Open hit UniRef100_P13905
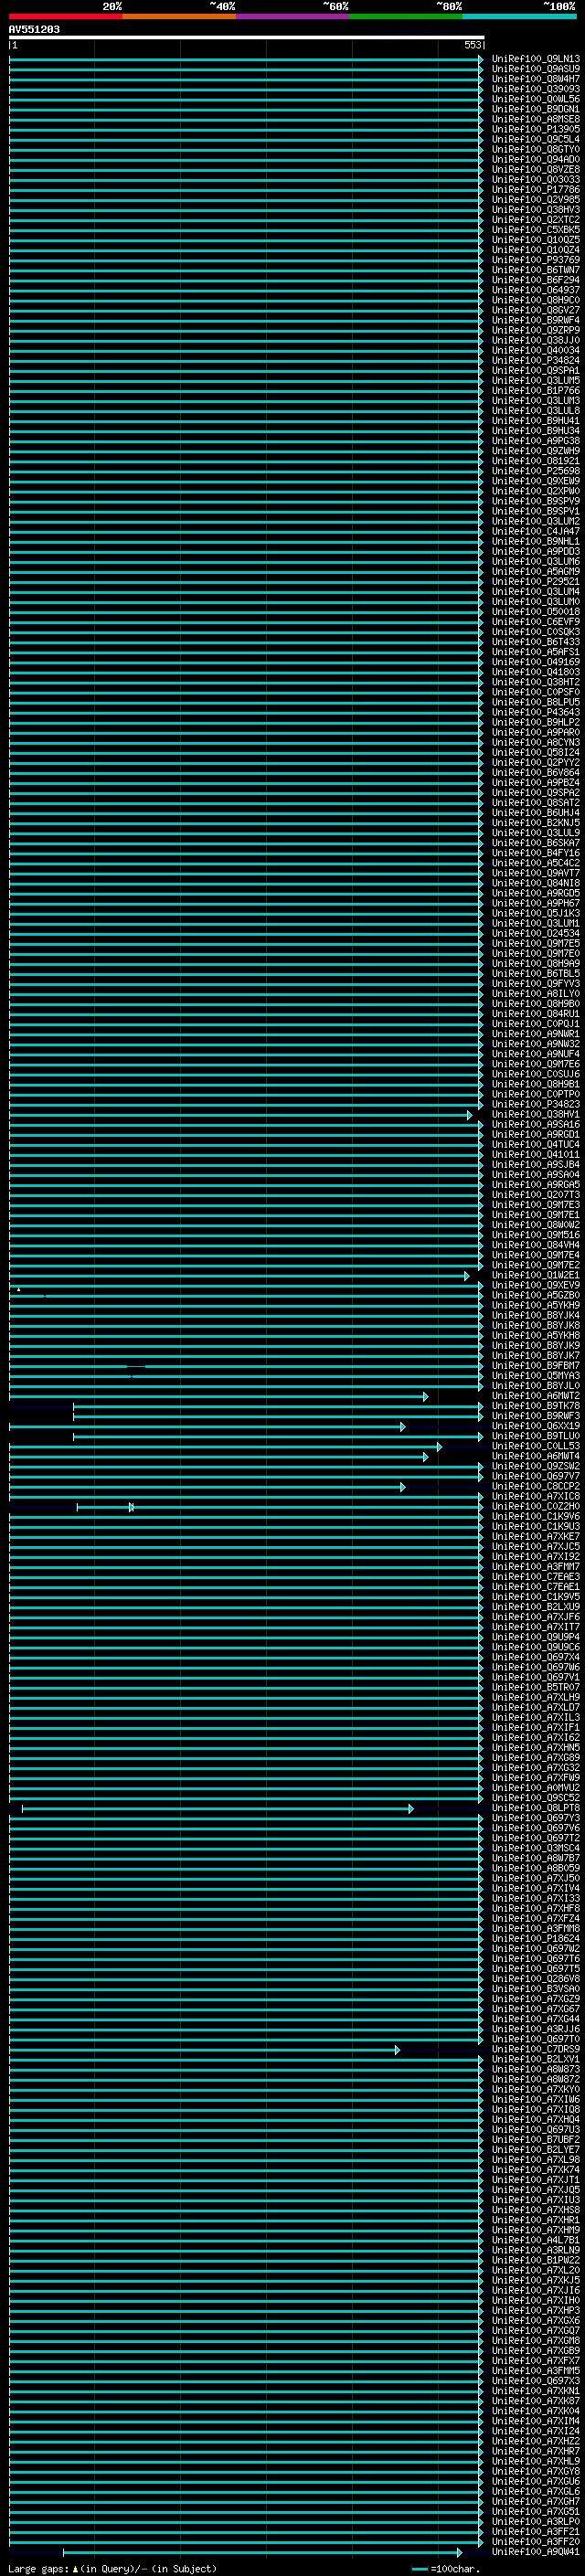This screenshot has height=2576, width=585. (x=536, y=129)
